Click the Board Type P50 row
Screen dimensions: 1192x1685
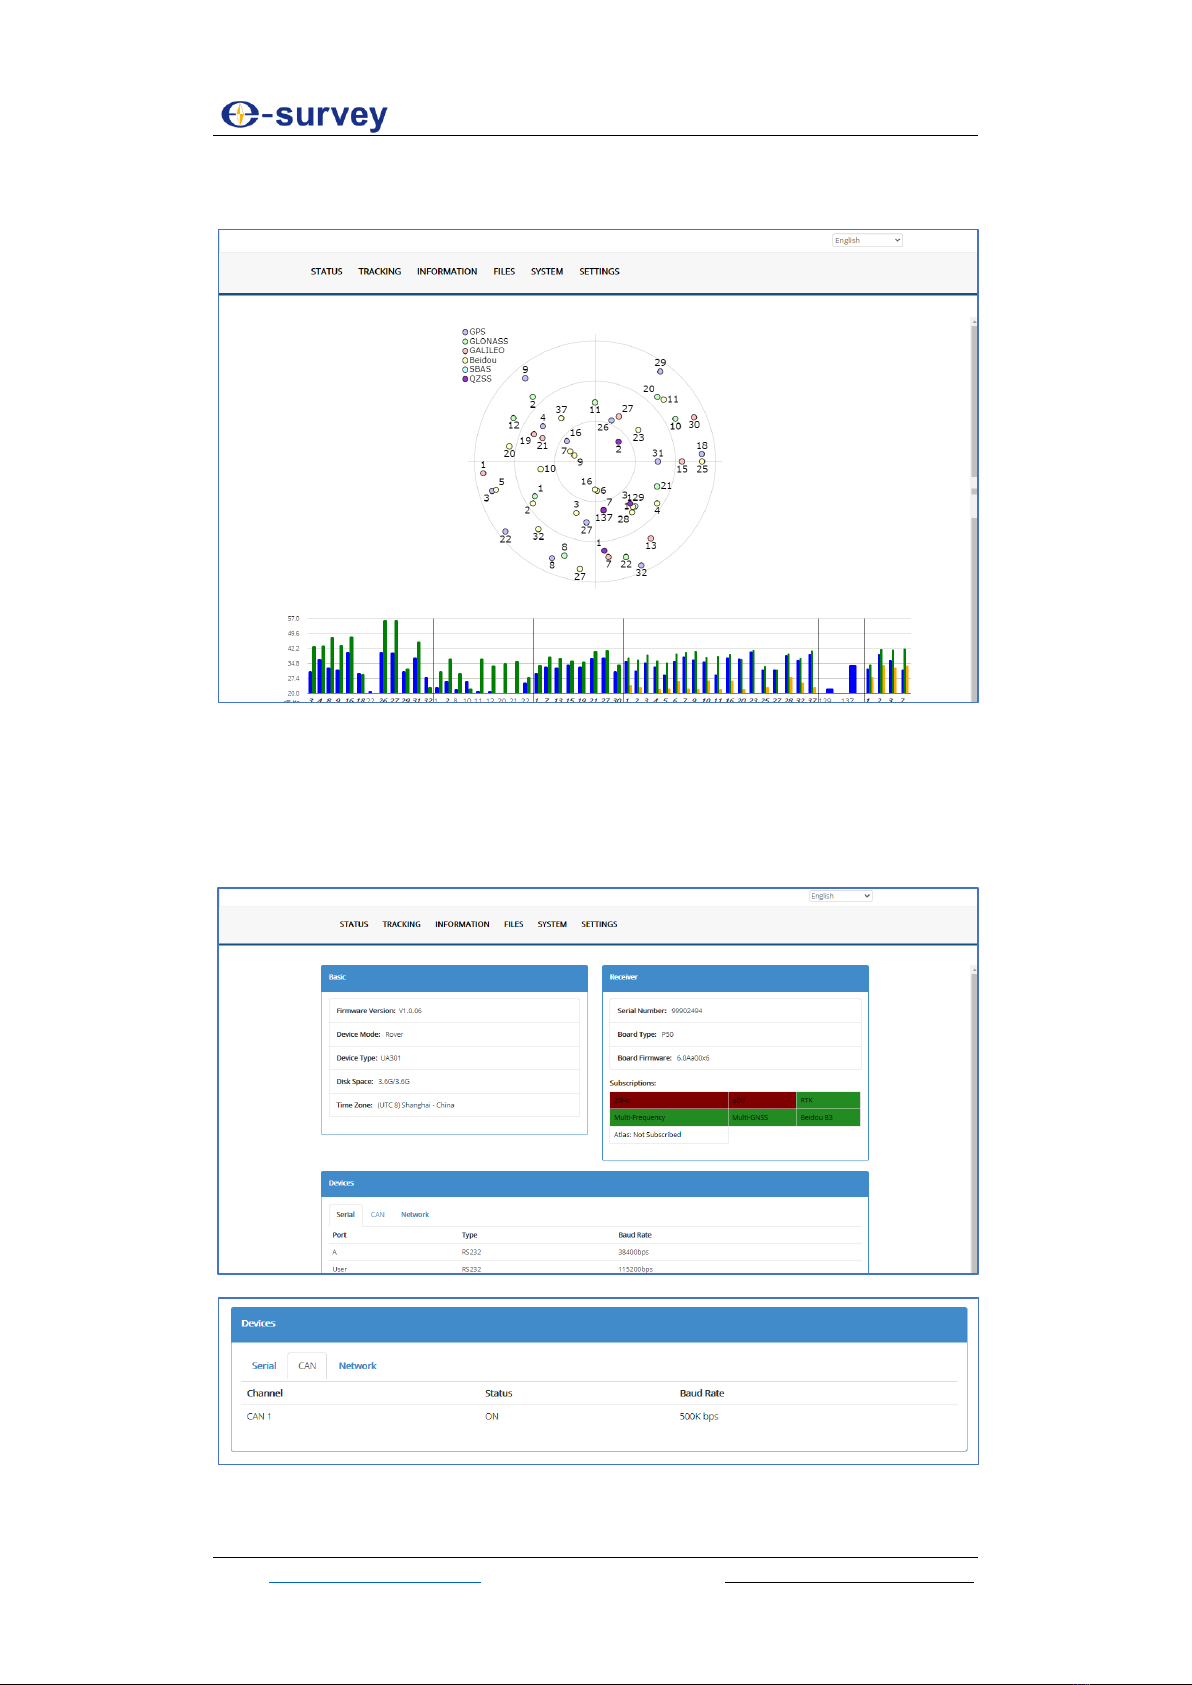[x=735, y=1035]
